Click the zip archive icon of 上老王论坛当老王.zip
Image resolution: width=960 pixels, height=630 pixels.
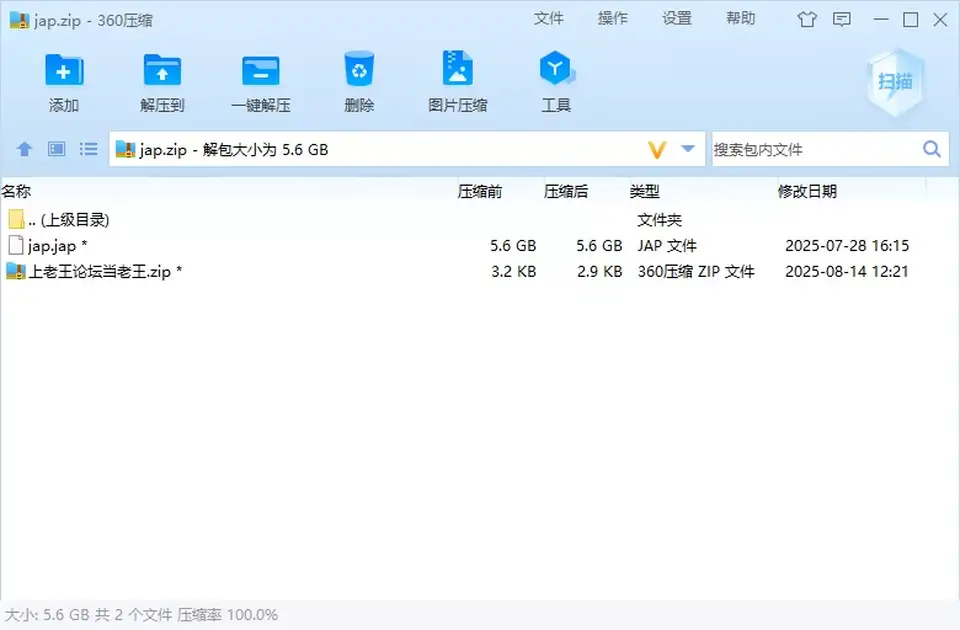pos(16,271)
